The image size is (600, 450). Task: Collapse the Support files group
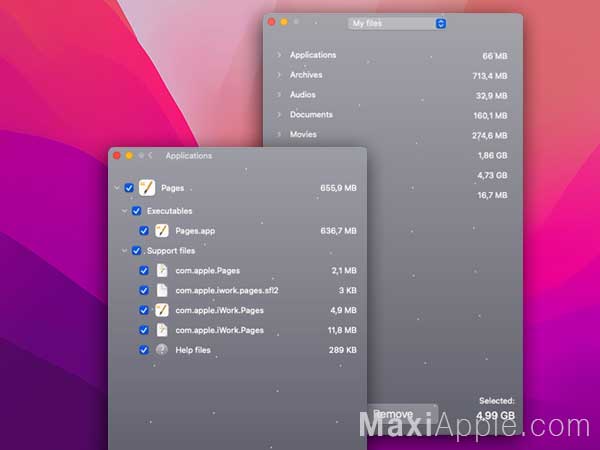click(124, 251)
